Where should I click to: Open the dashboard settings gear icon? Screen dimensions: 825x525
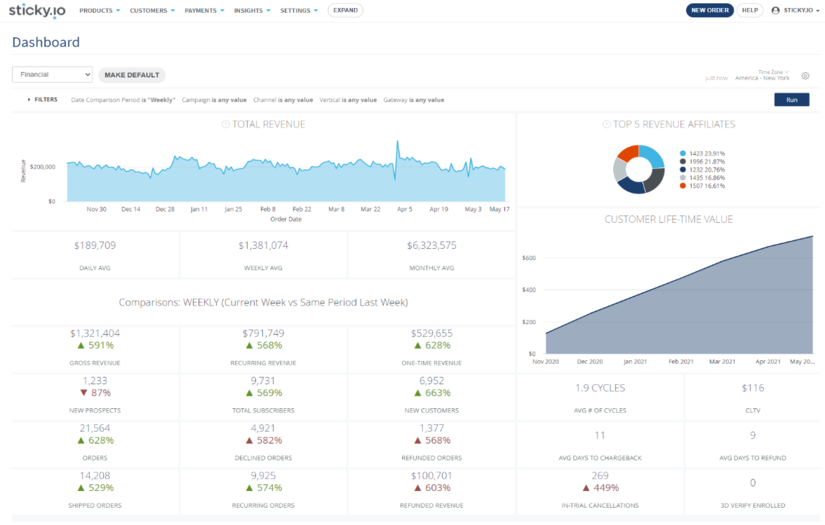[x=805, y=76]
